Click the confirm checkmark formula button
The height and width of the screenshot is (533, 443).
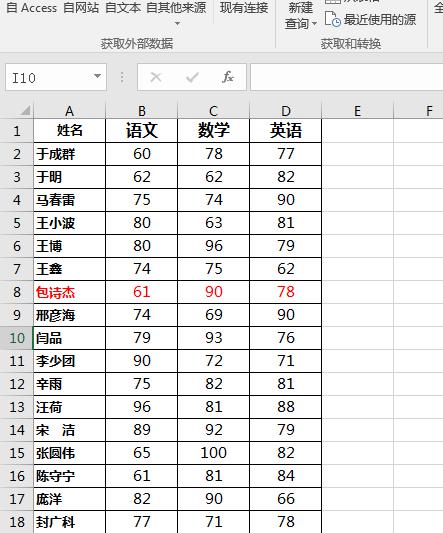coord(192,77)
